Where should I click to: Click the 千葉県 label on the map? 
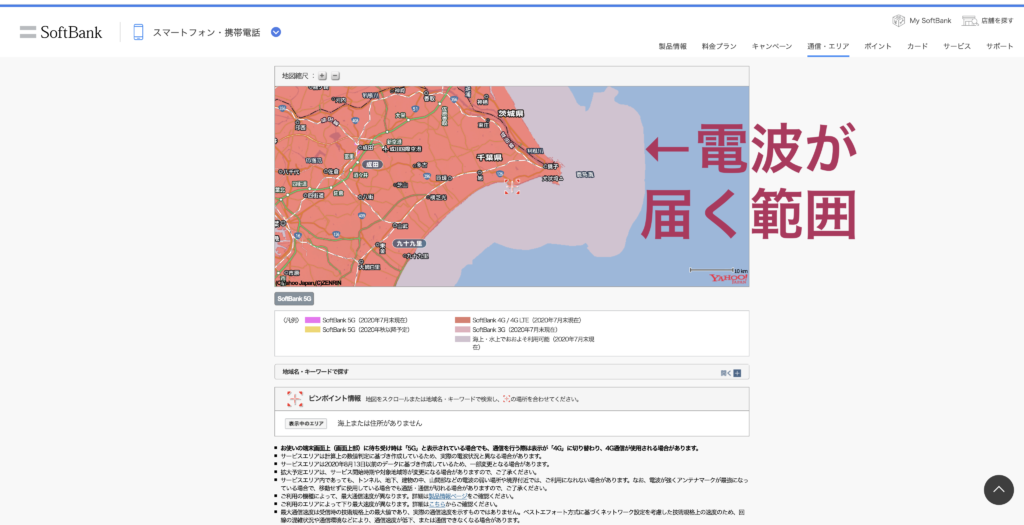488,157
